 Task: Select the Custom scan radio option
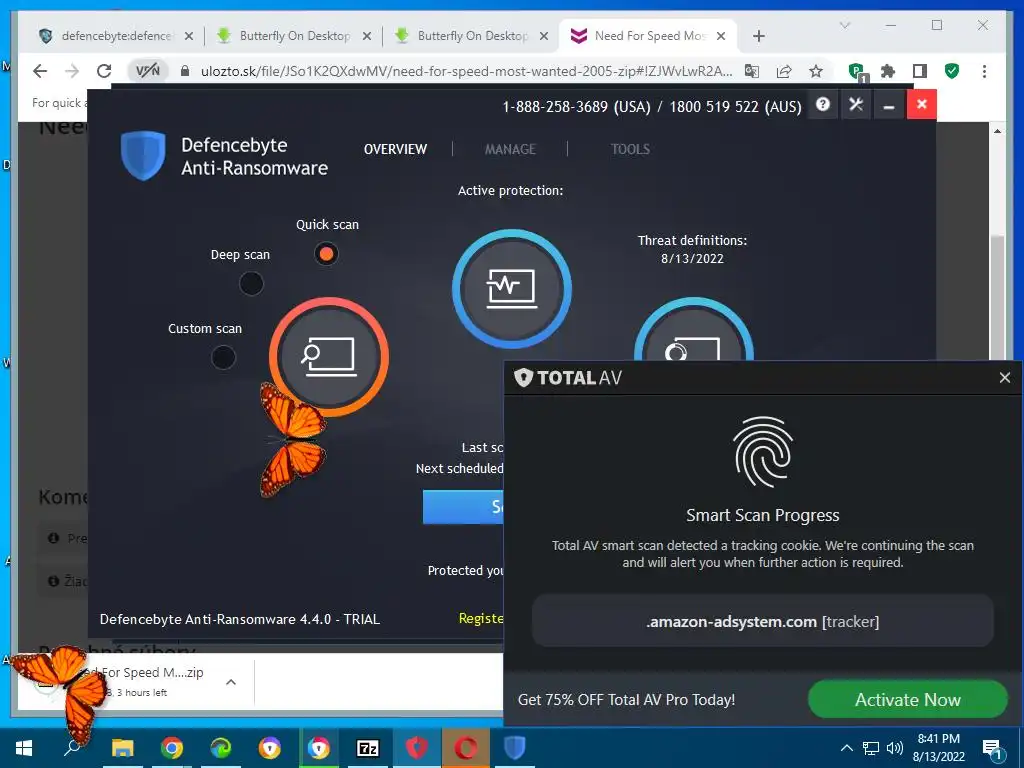click(x=223, y=357)
